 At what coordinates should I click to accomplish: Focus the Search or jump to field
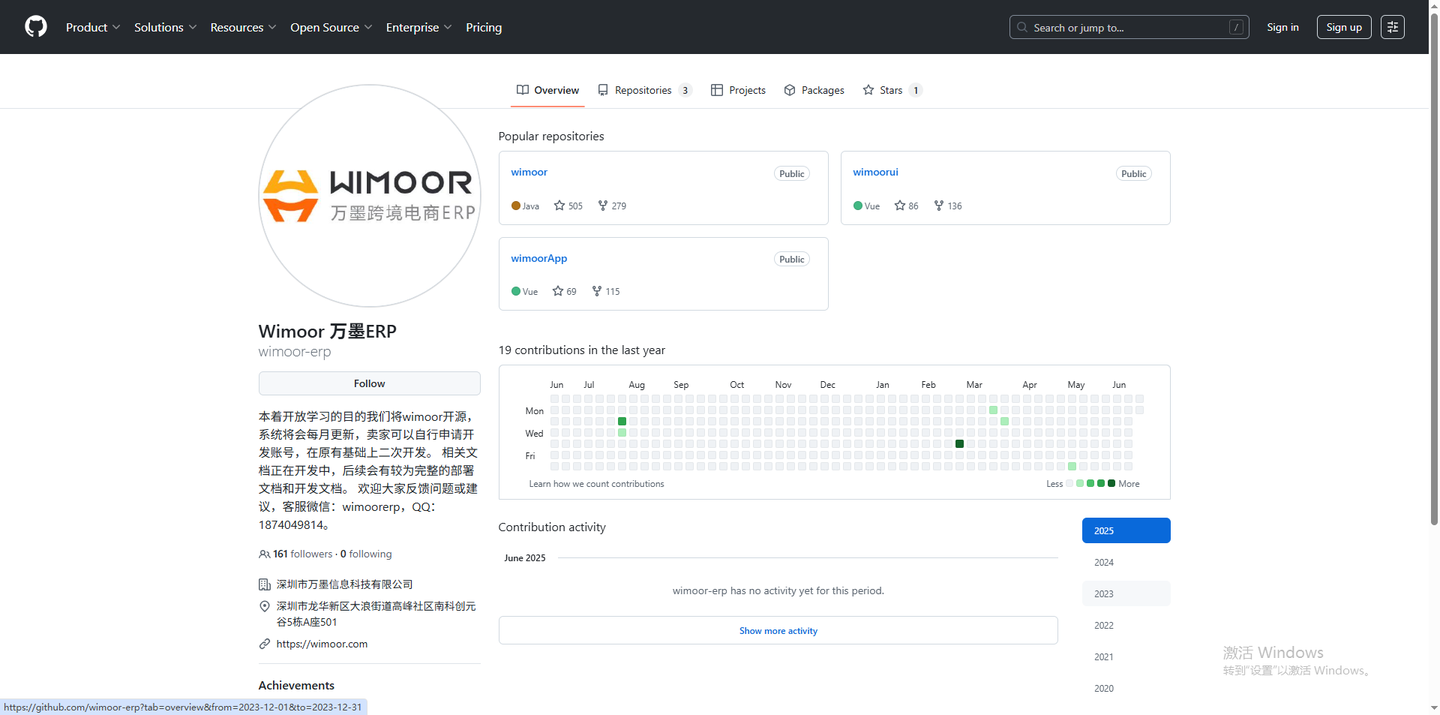[x=1130, y=27]
